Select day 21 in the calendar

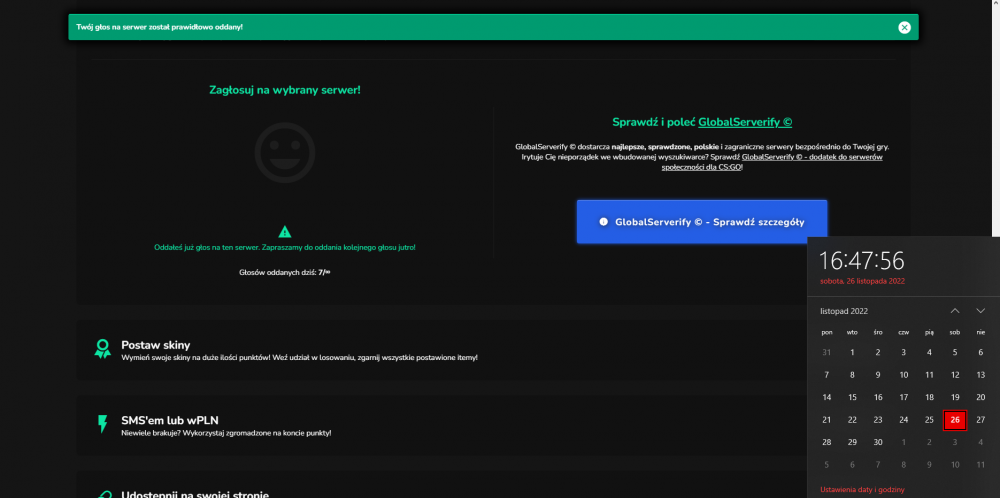tap(827, 420)
